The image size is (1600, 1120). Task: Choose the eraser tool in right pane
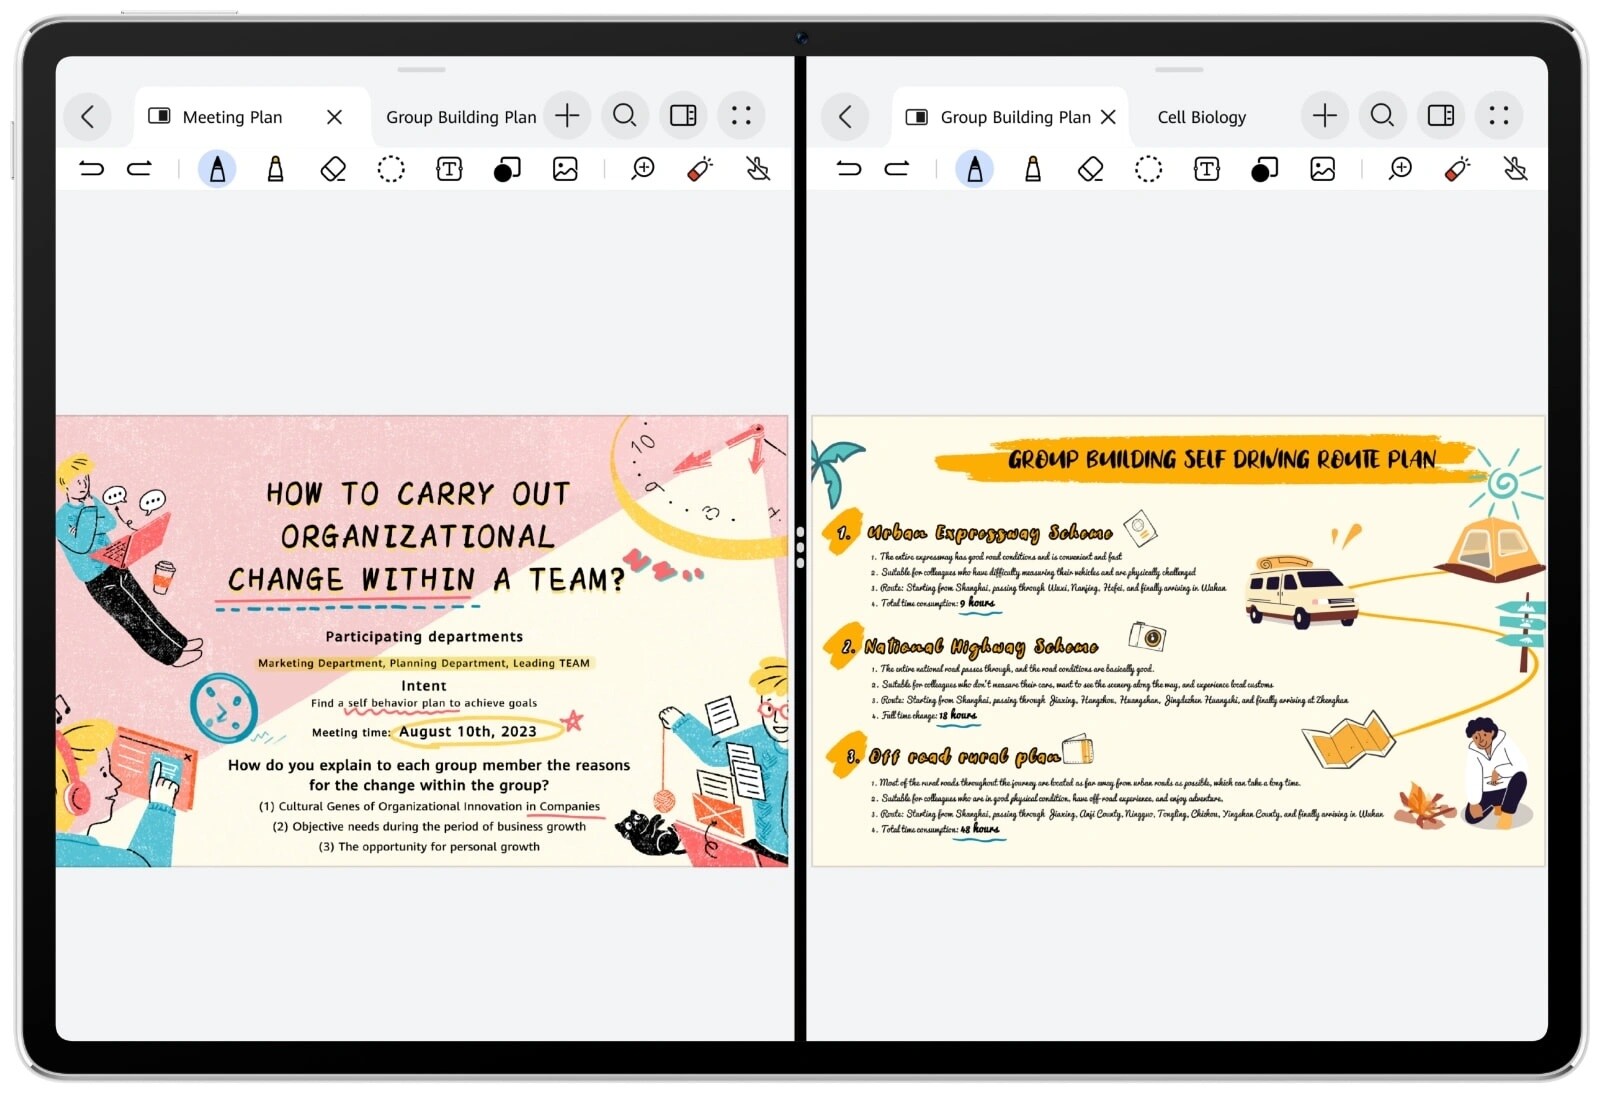(x=1090, y=170)
